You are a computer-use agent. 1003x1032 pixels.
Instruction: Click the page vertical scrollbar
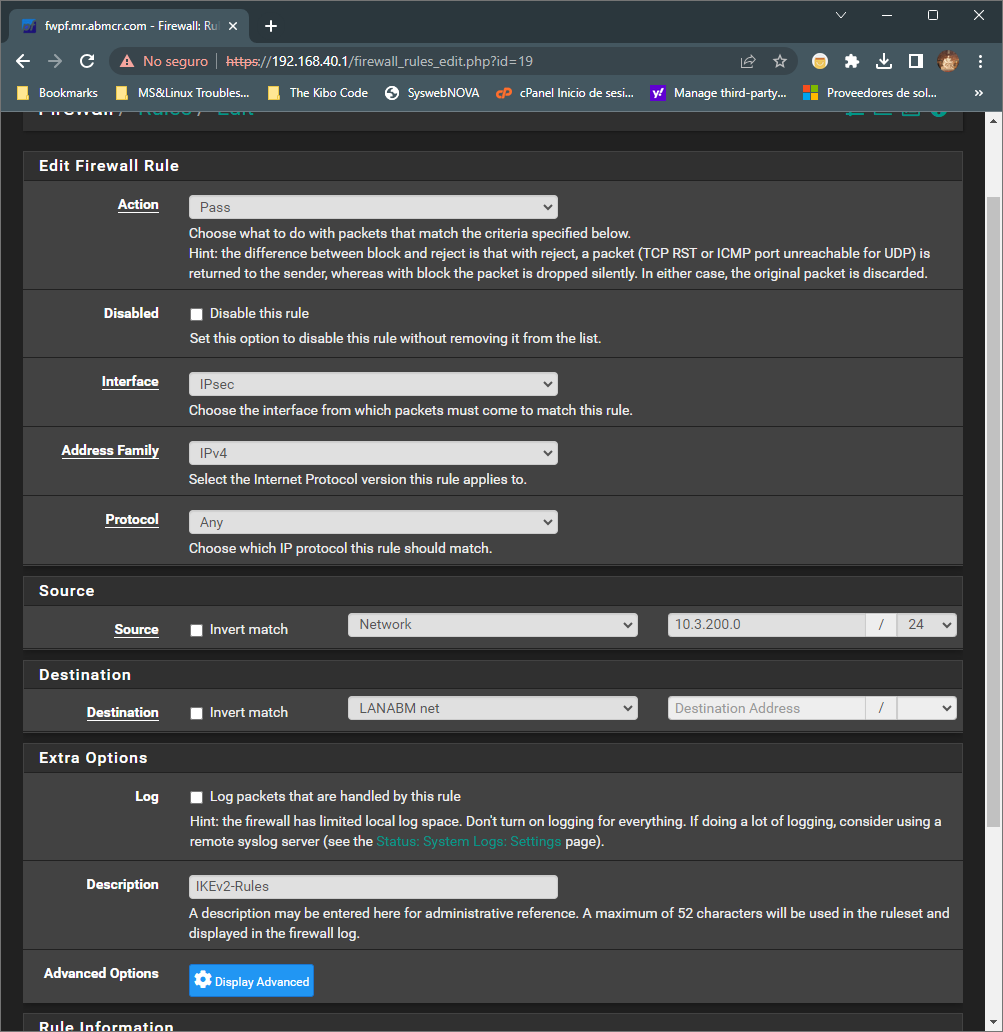[x=993, y=500]
